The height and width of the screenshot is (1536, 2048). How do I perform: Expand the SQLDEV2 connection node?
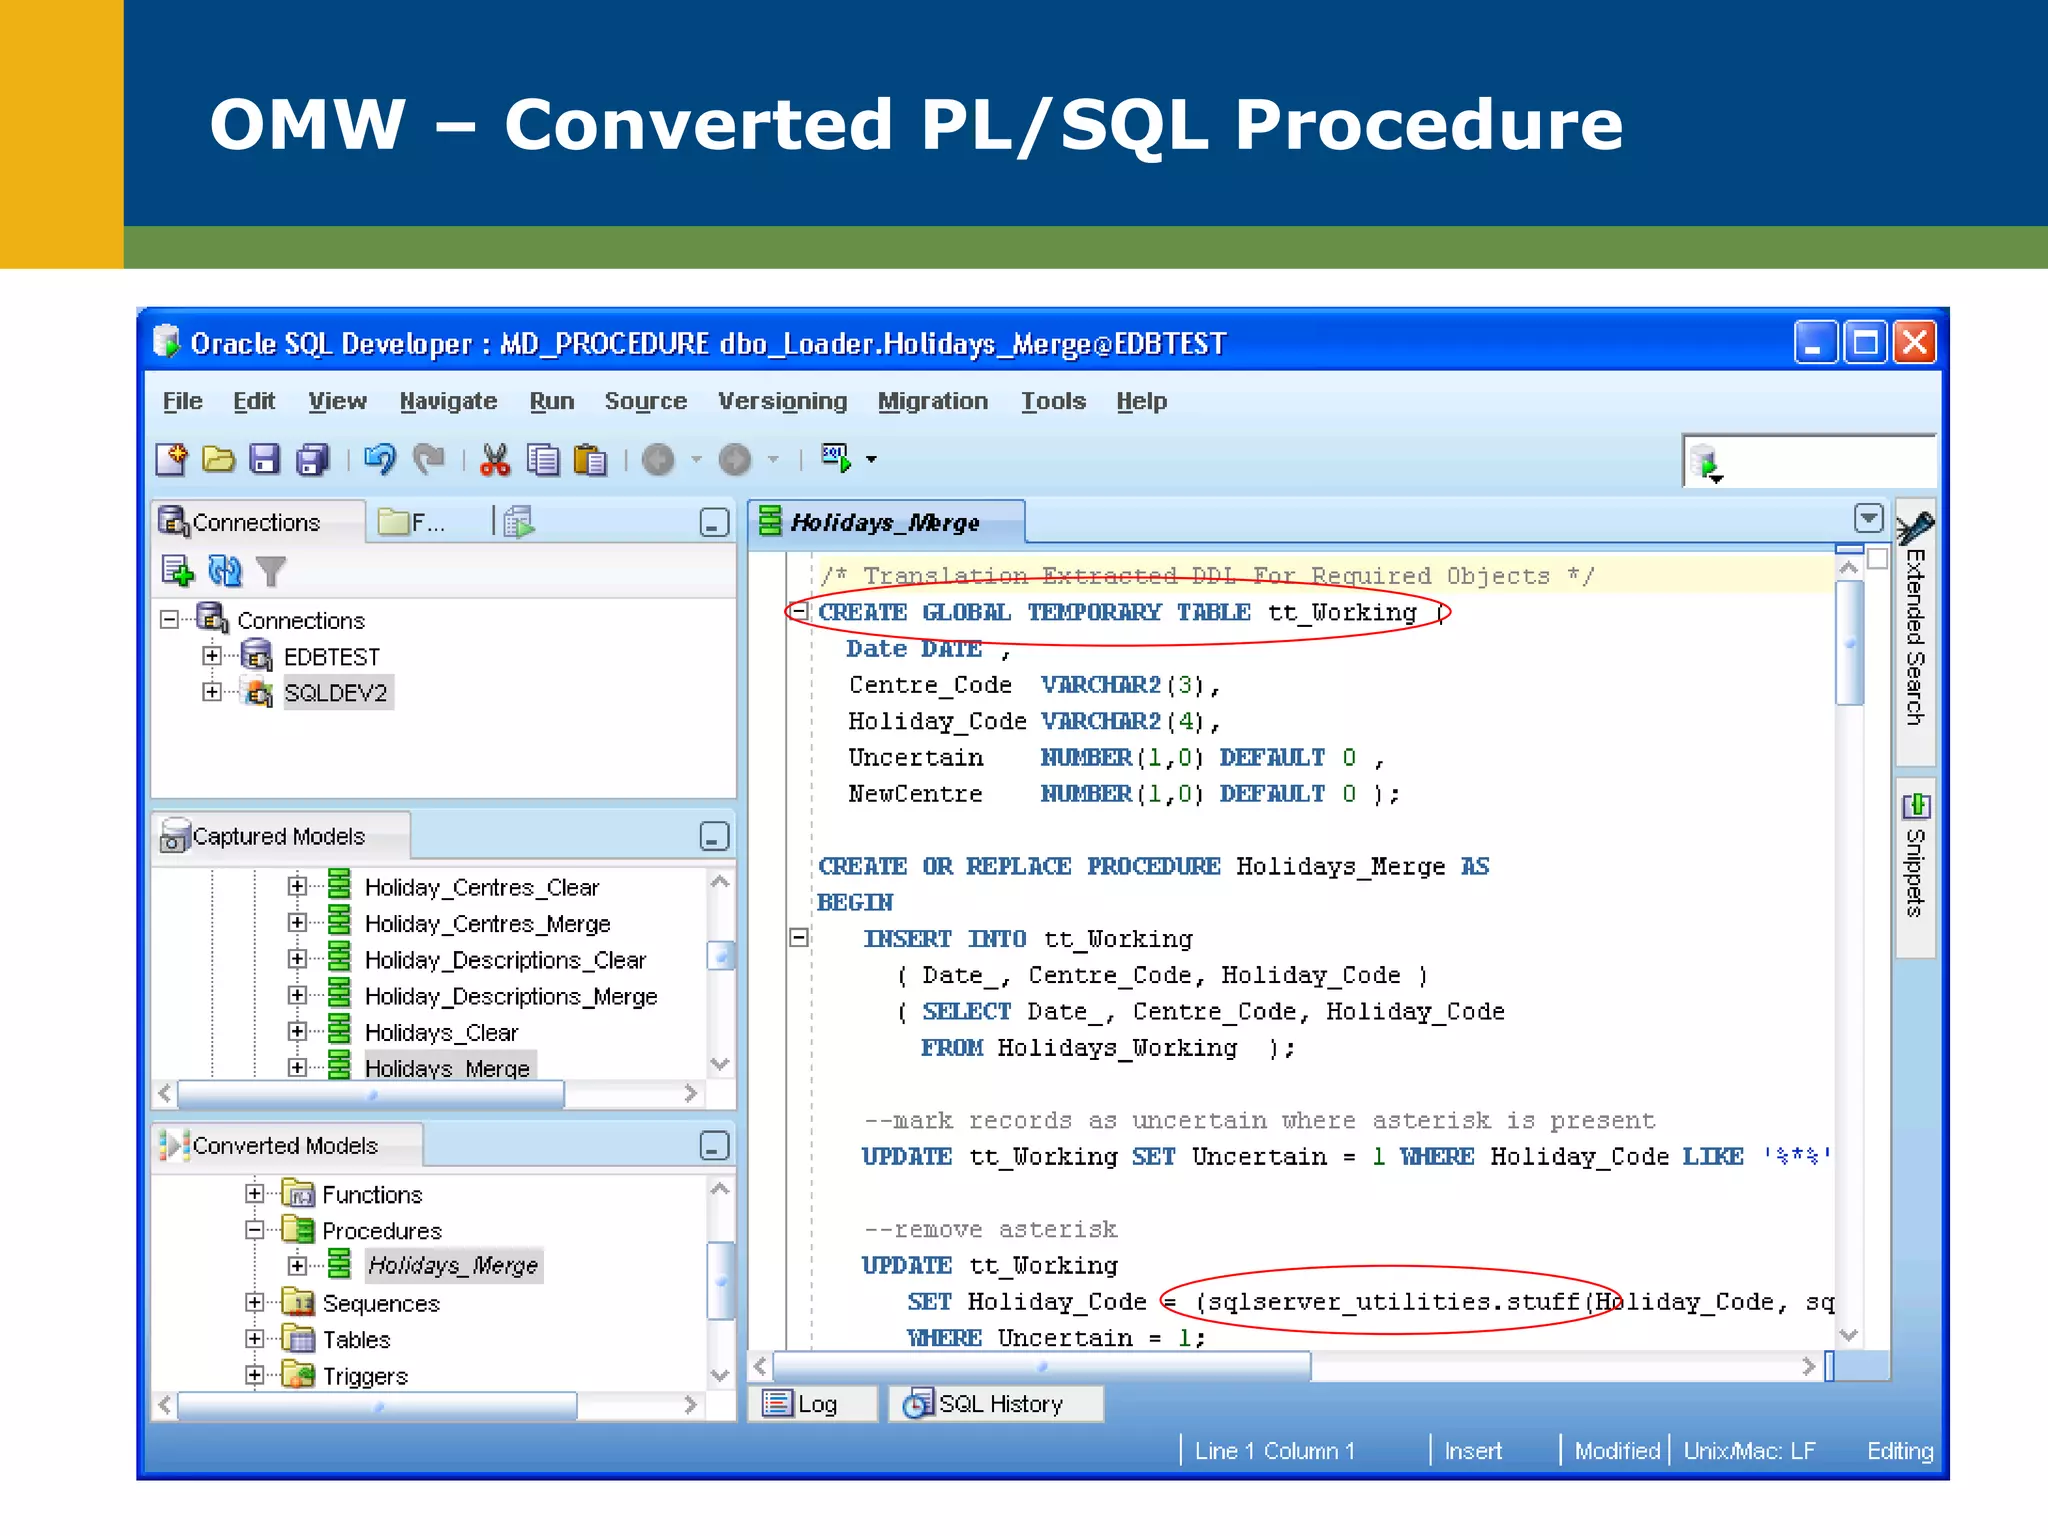click(x=211, y=692)
